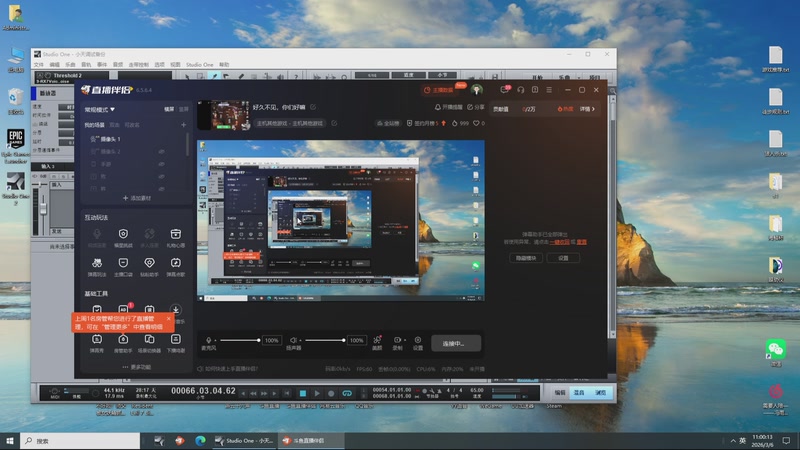Open Microsoft Edge from the taskbar

pos(201,441)
